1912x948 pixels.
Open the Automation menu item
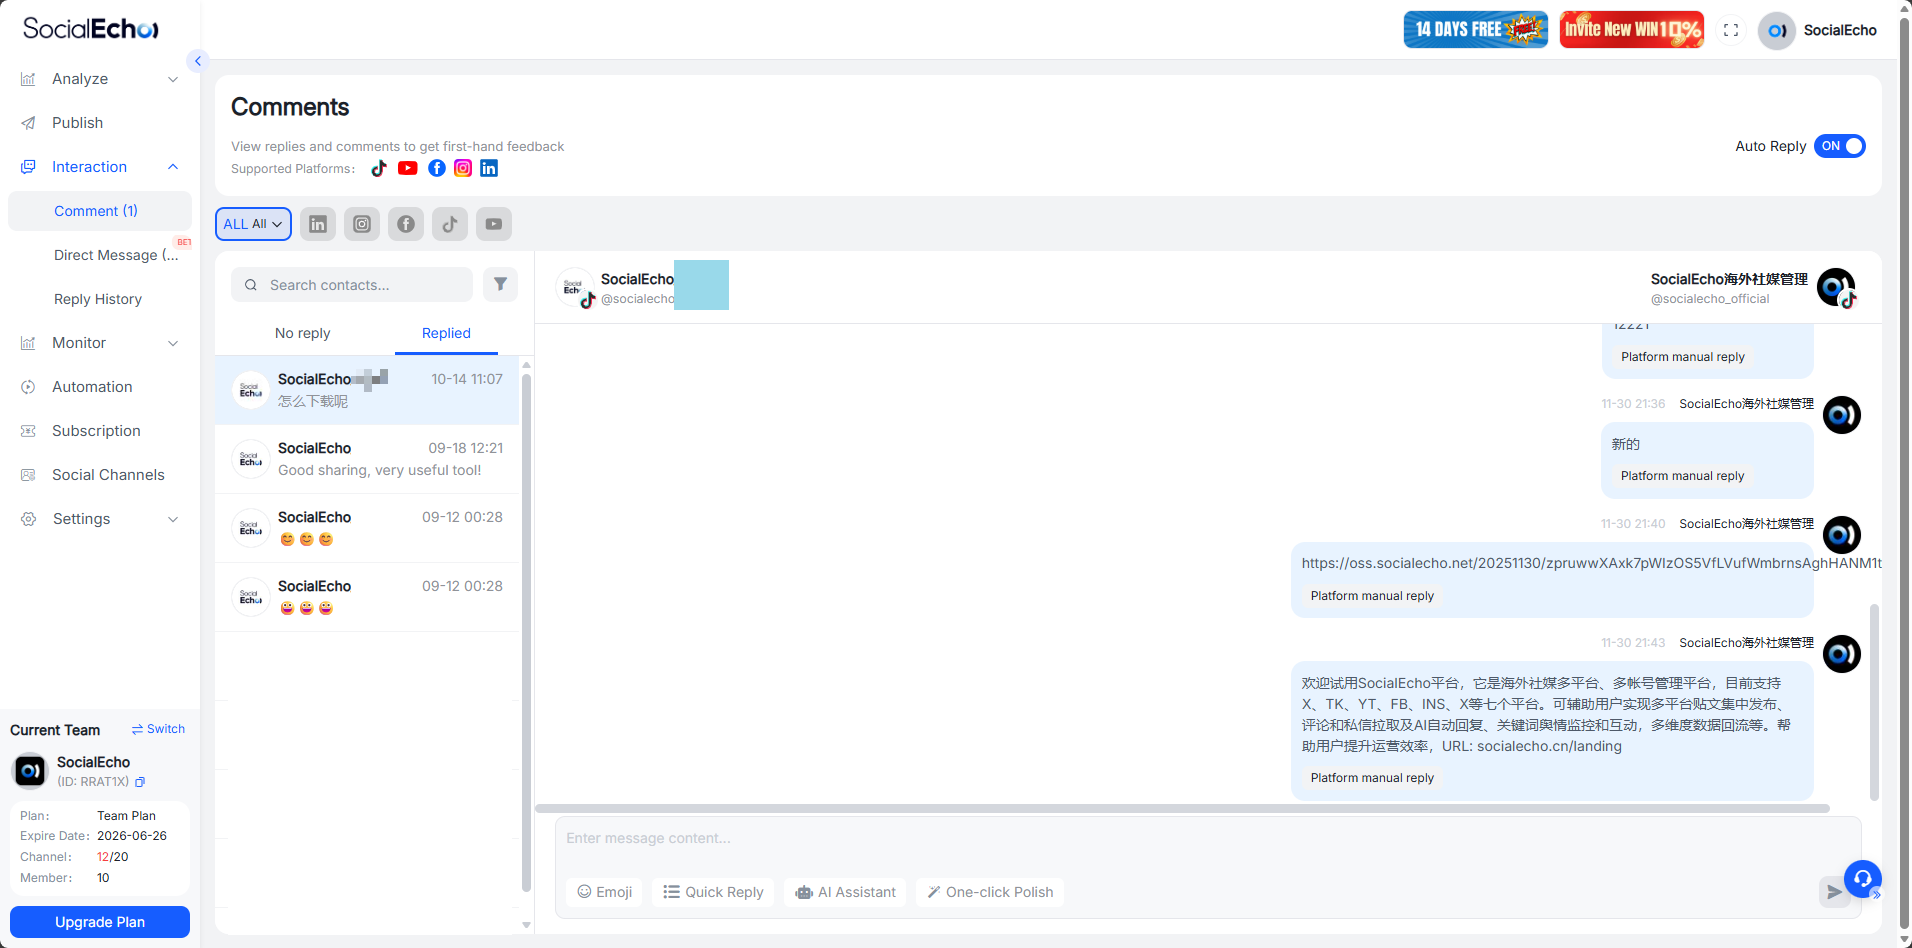click(x=100, y=387)
